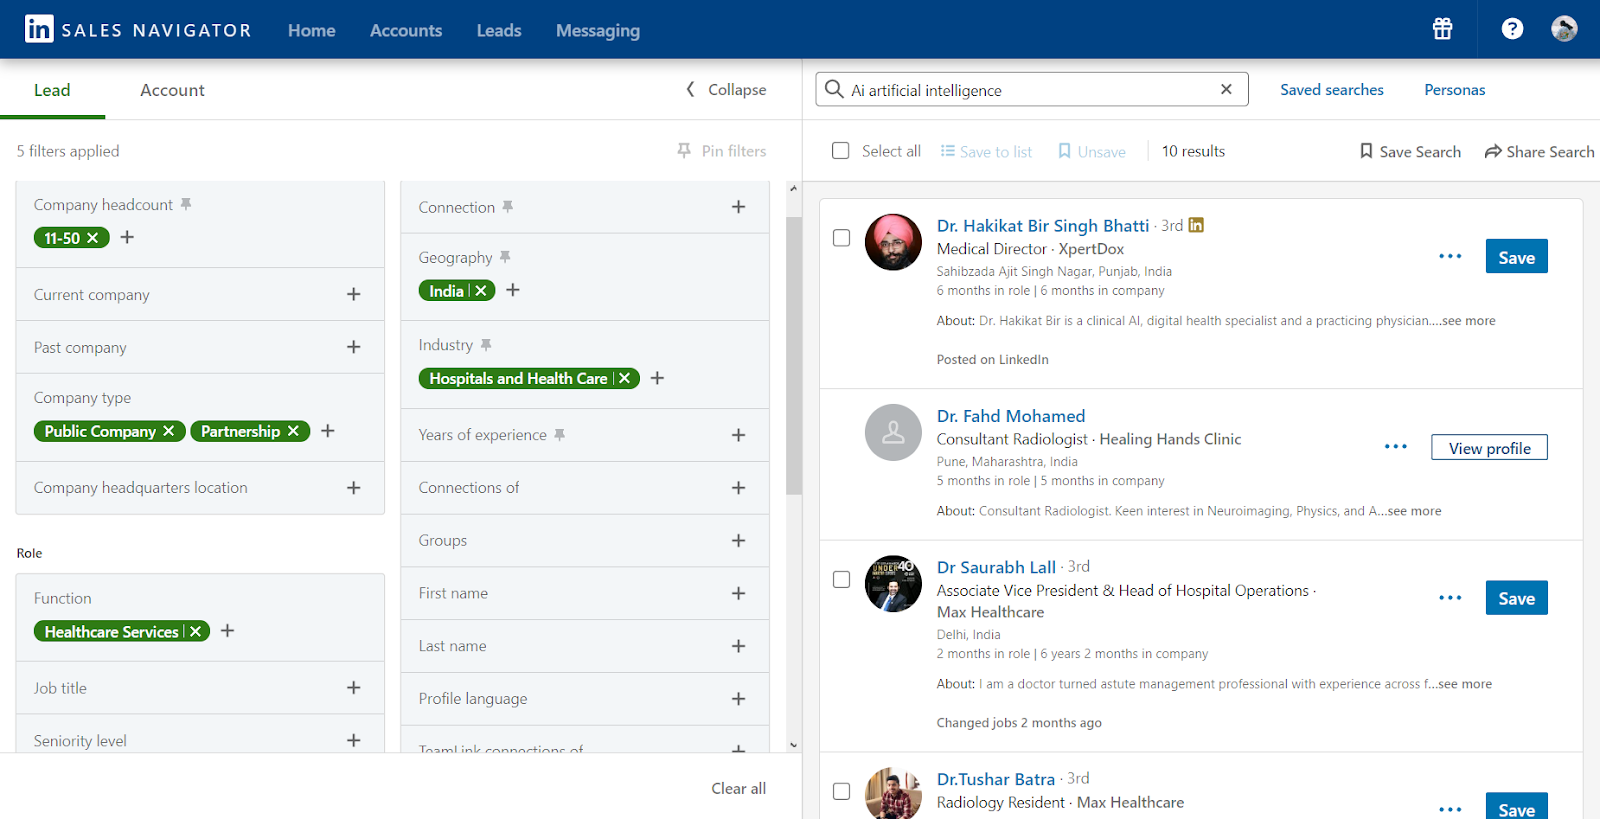Add another Geography value with plus icon
Screen dimensions: 1600x819
tap(513, 289)
